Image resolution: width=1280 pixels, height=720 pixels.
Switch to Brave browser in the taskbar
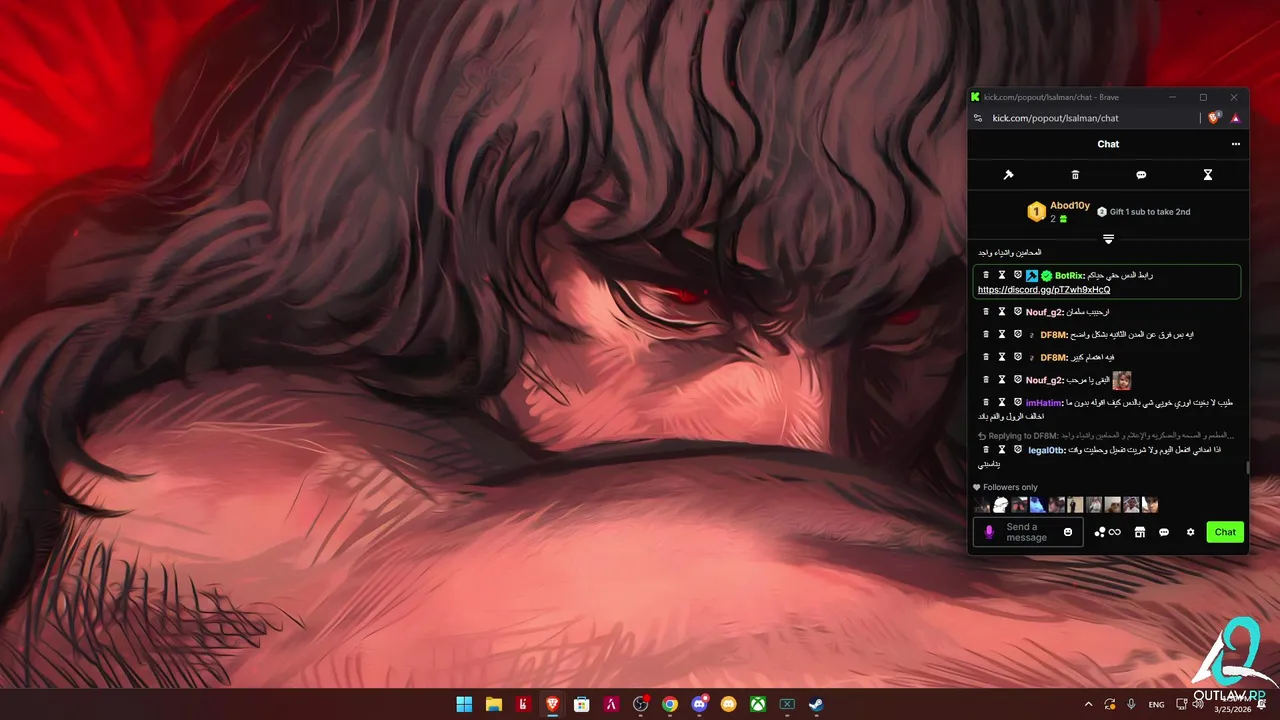[x=553, y=704]
